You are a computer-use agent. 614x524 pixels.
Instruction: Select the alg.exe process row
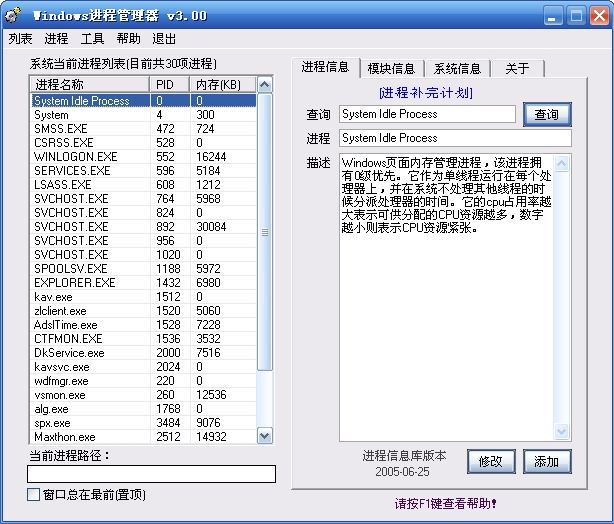pyautogui.click(x=144, y=409)
